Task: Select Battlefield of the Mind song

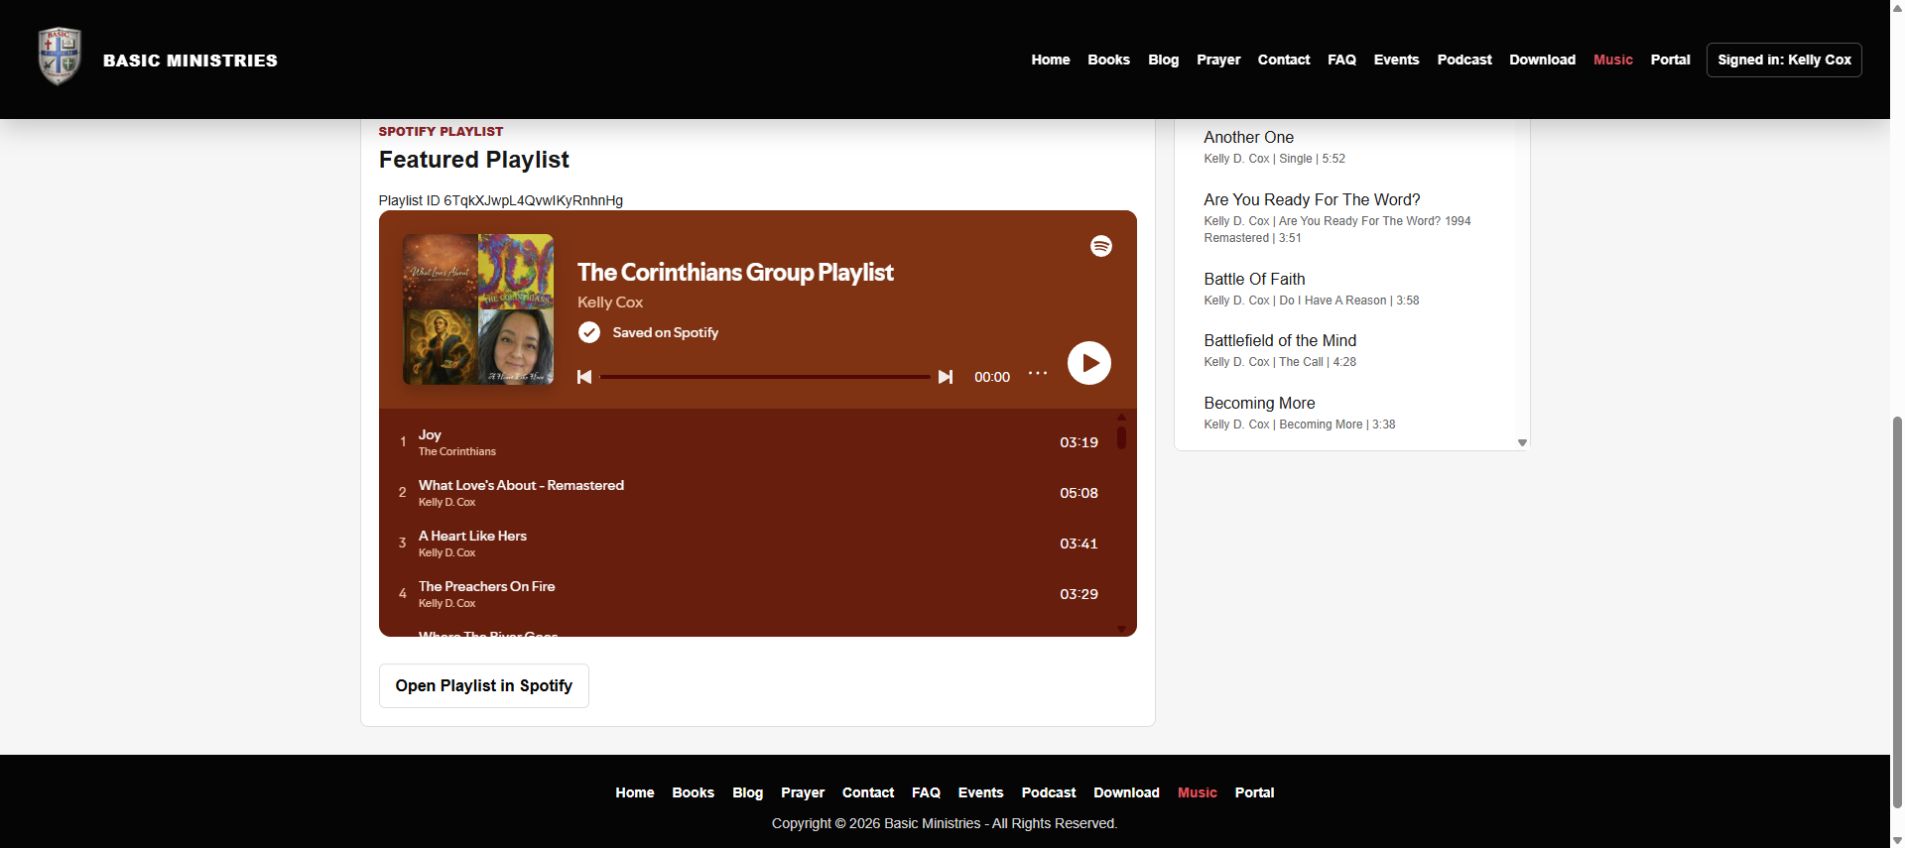Action: 1280,341
